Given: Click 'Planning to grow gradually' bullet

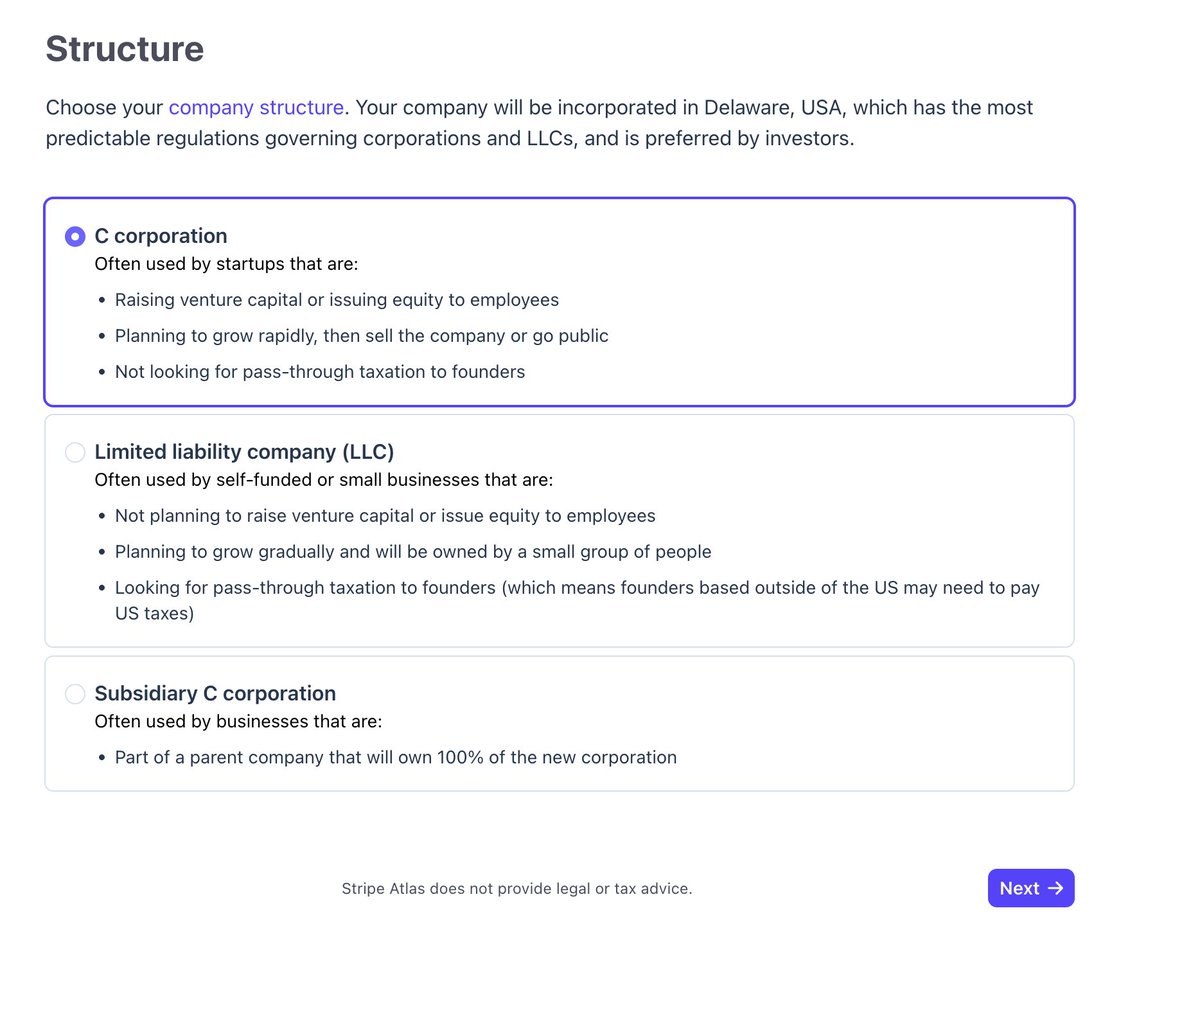Looking at the screenshot, I should pos(413,552).
